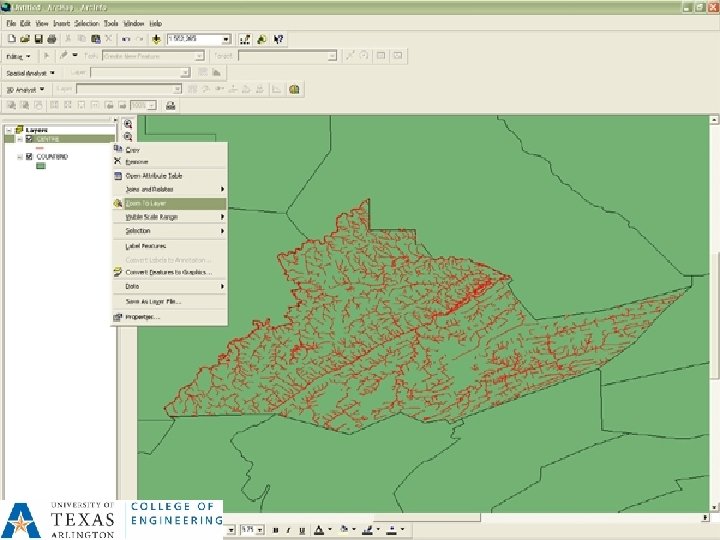
Task: Click the New Map File icon
Action: (x=10, y=39)
